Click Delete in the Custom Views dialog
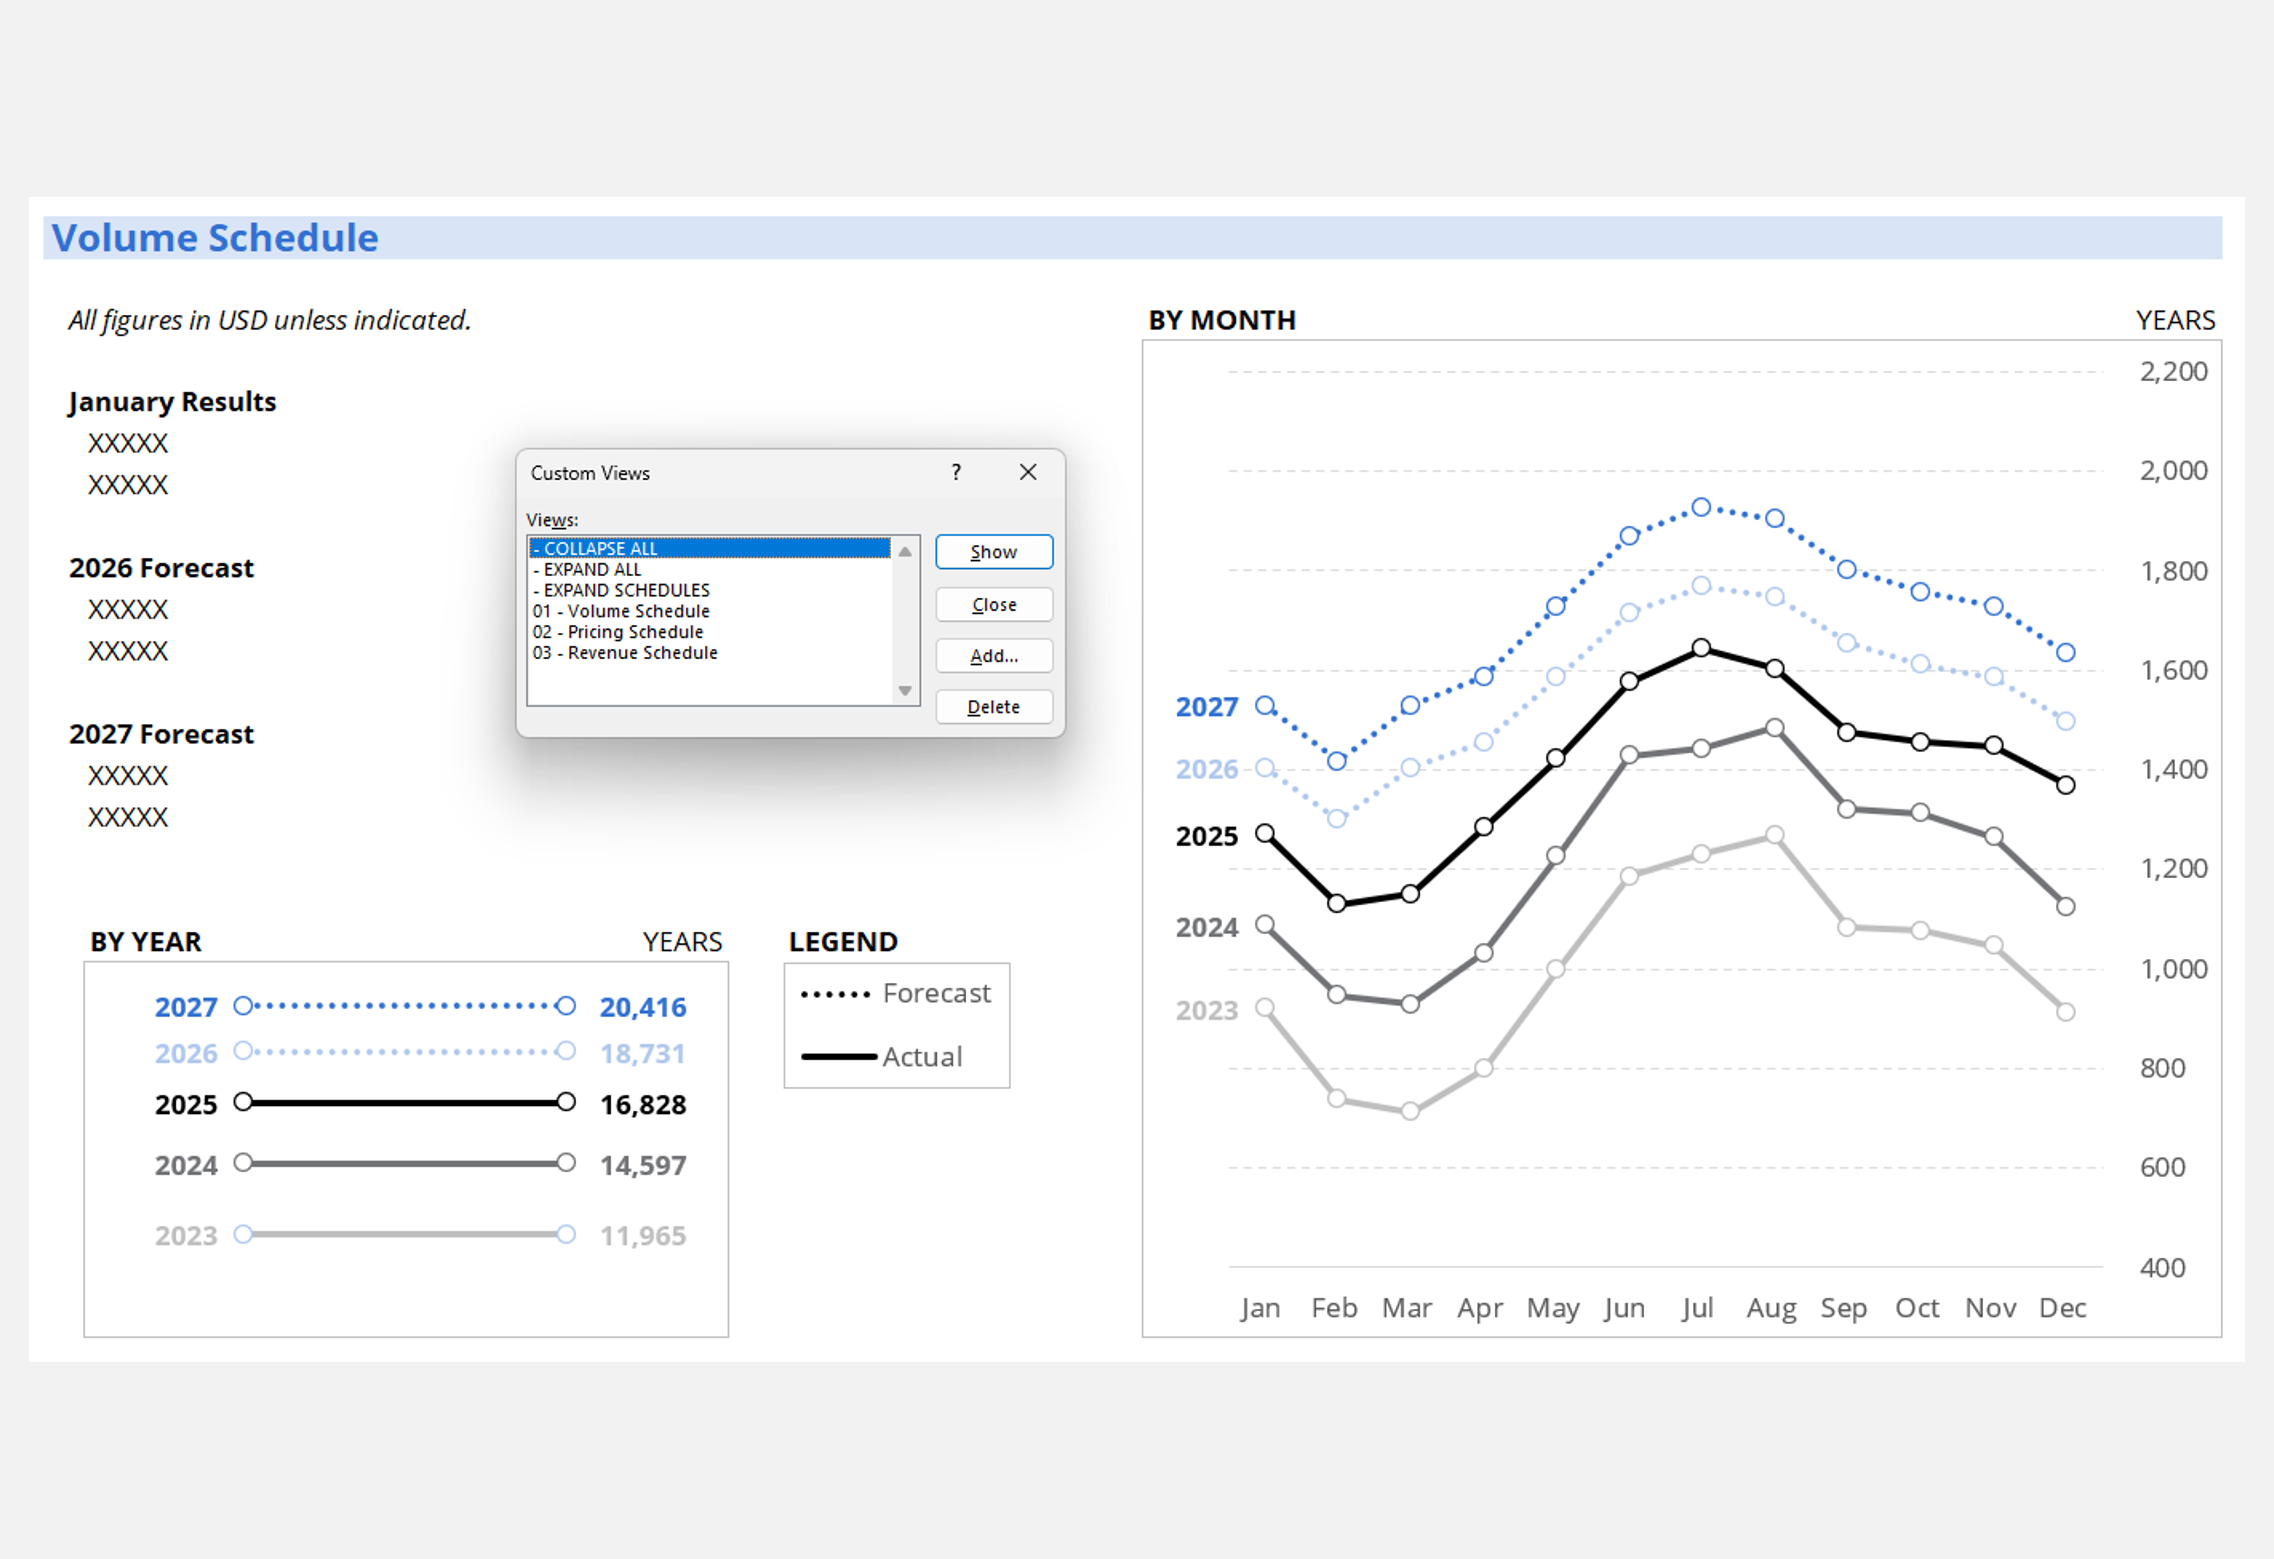This screenshot has height=1559, width=2274. pyautogui.click(x=993, y=707)
